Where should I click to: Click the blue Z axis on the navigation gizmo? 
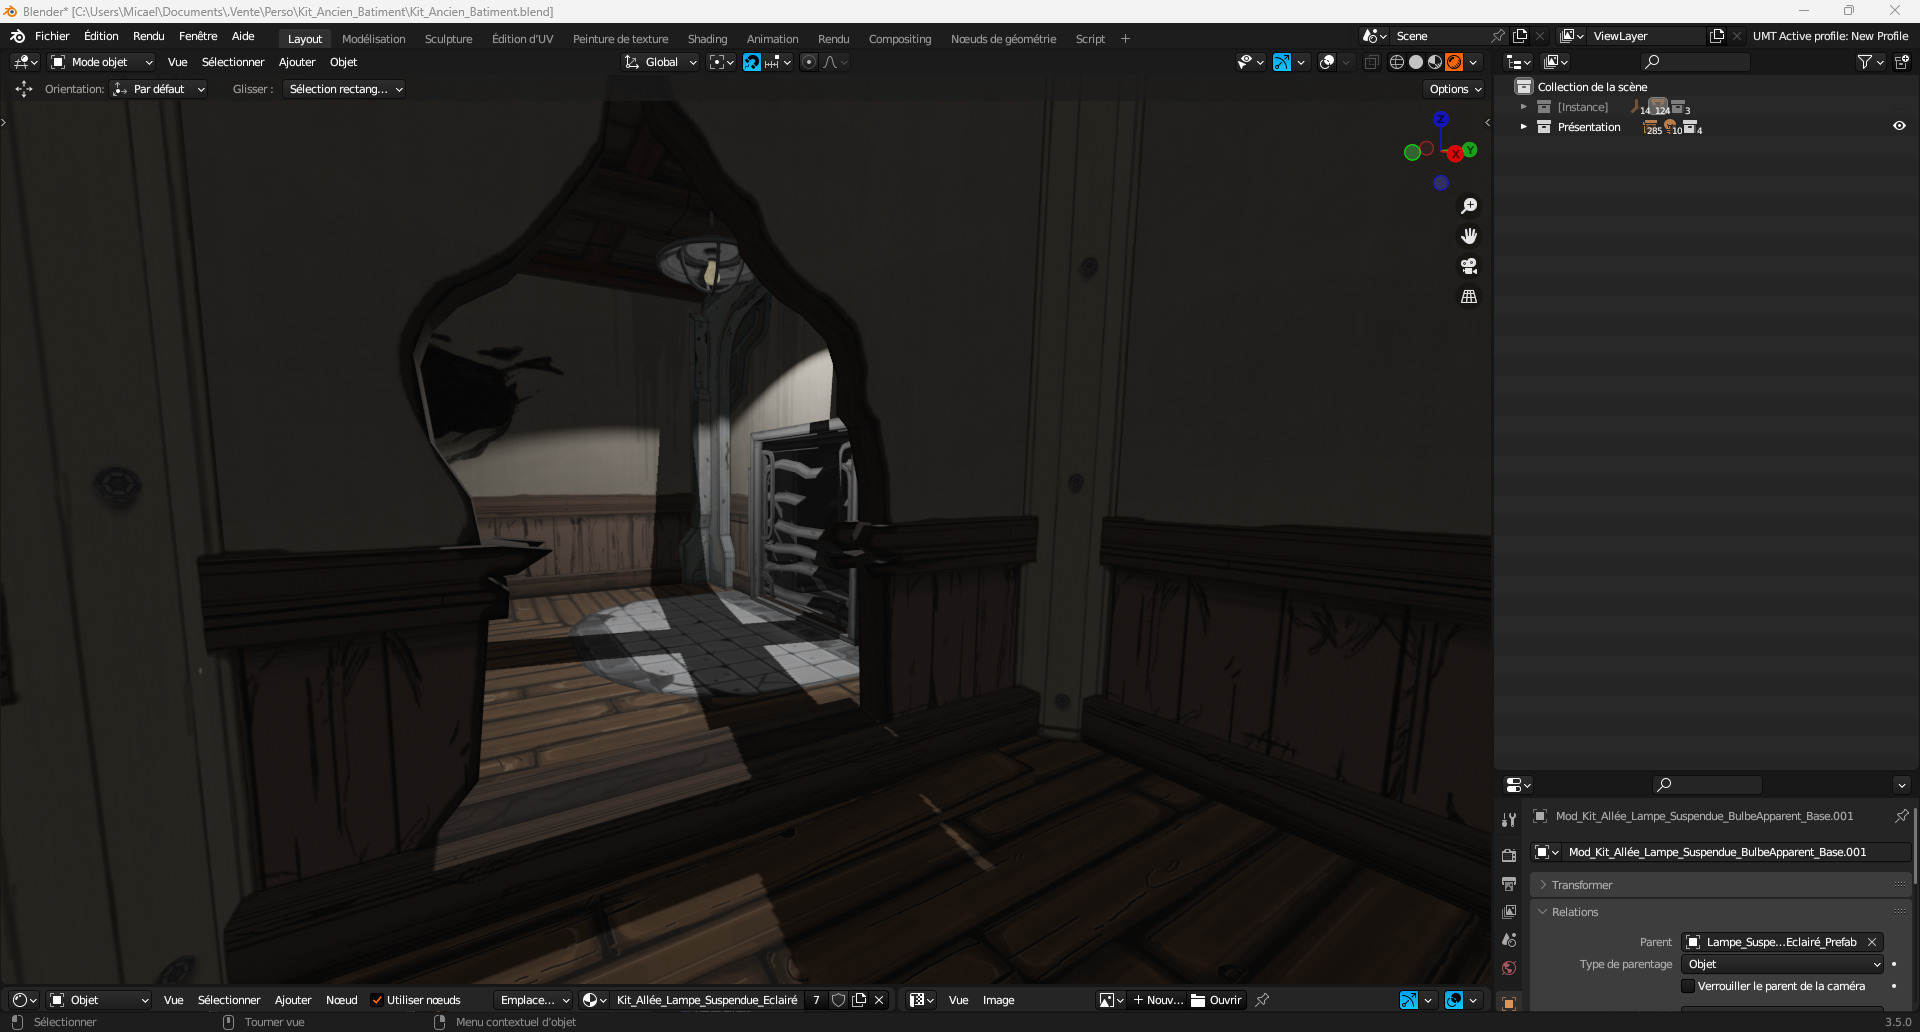[x=1441, y=119]
